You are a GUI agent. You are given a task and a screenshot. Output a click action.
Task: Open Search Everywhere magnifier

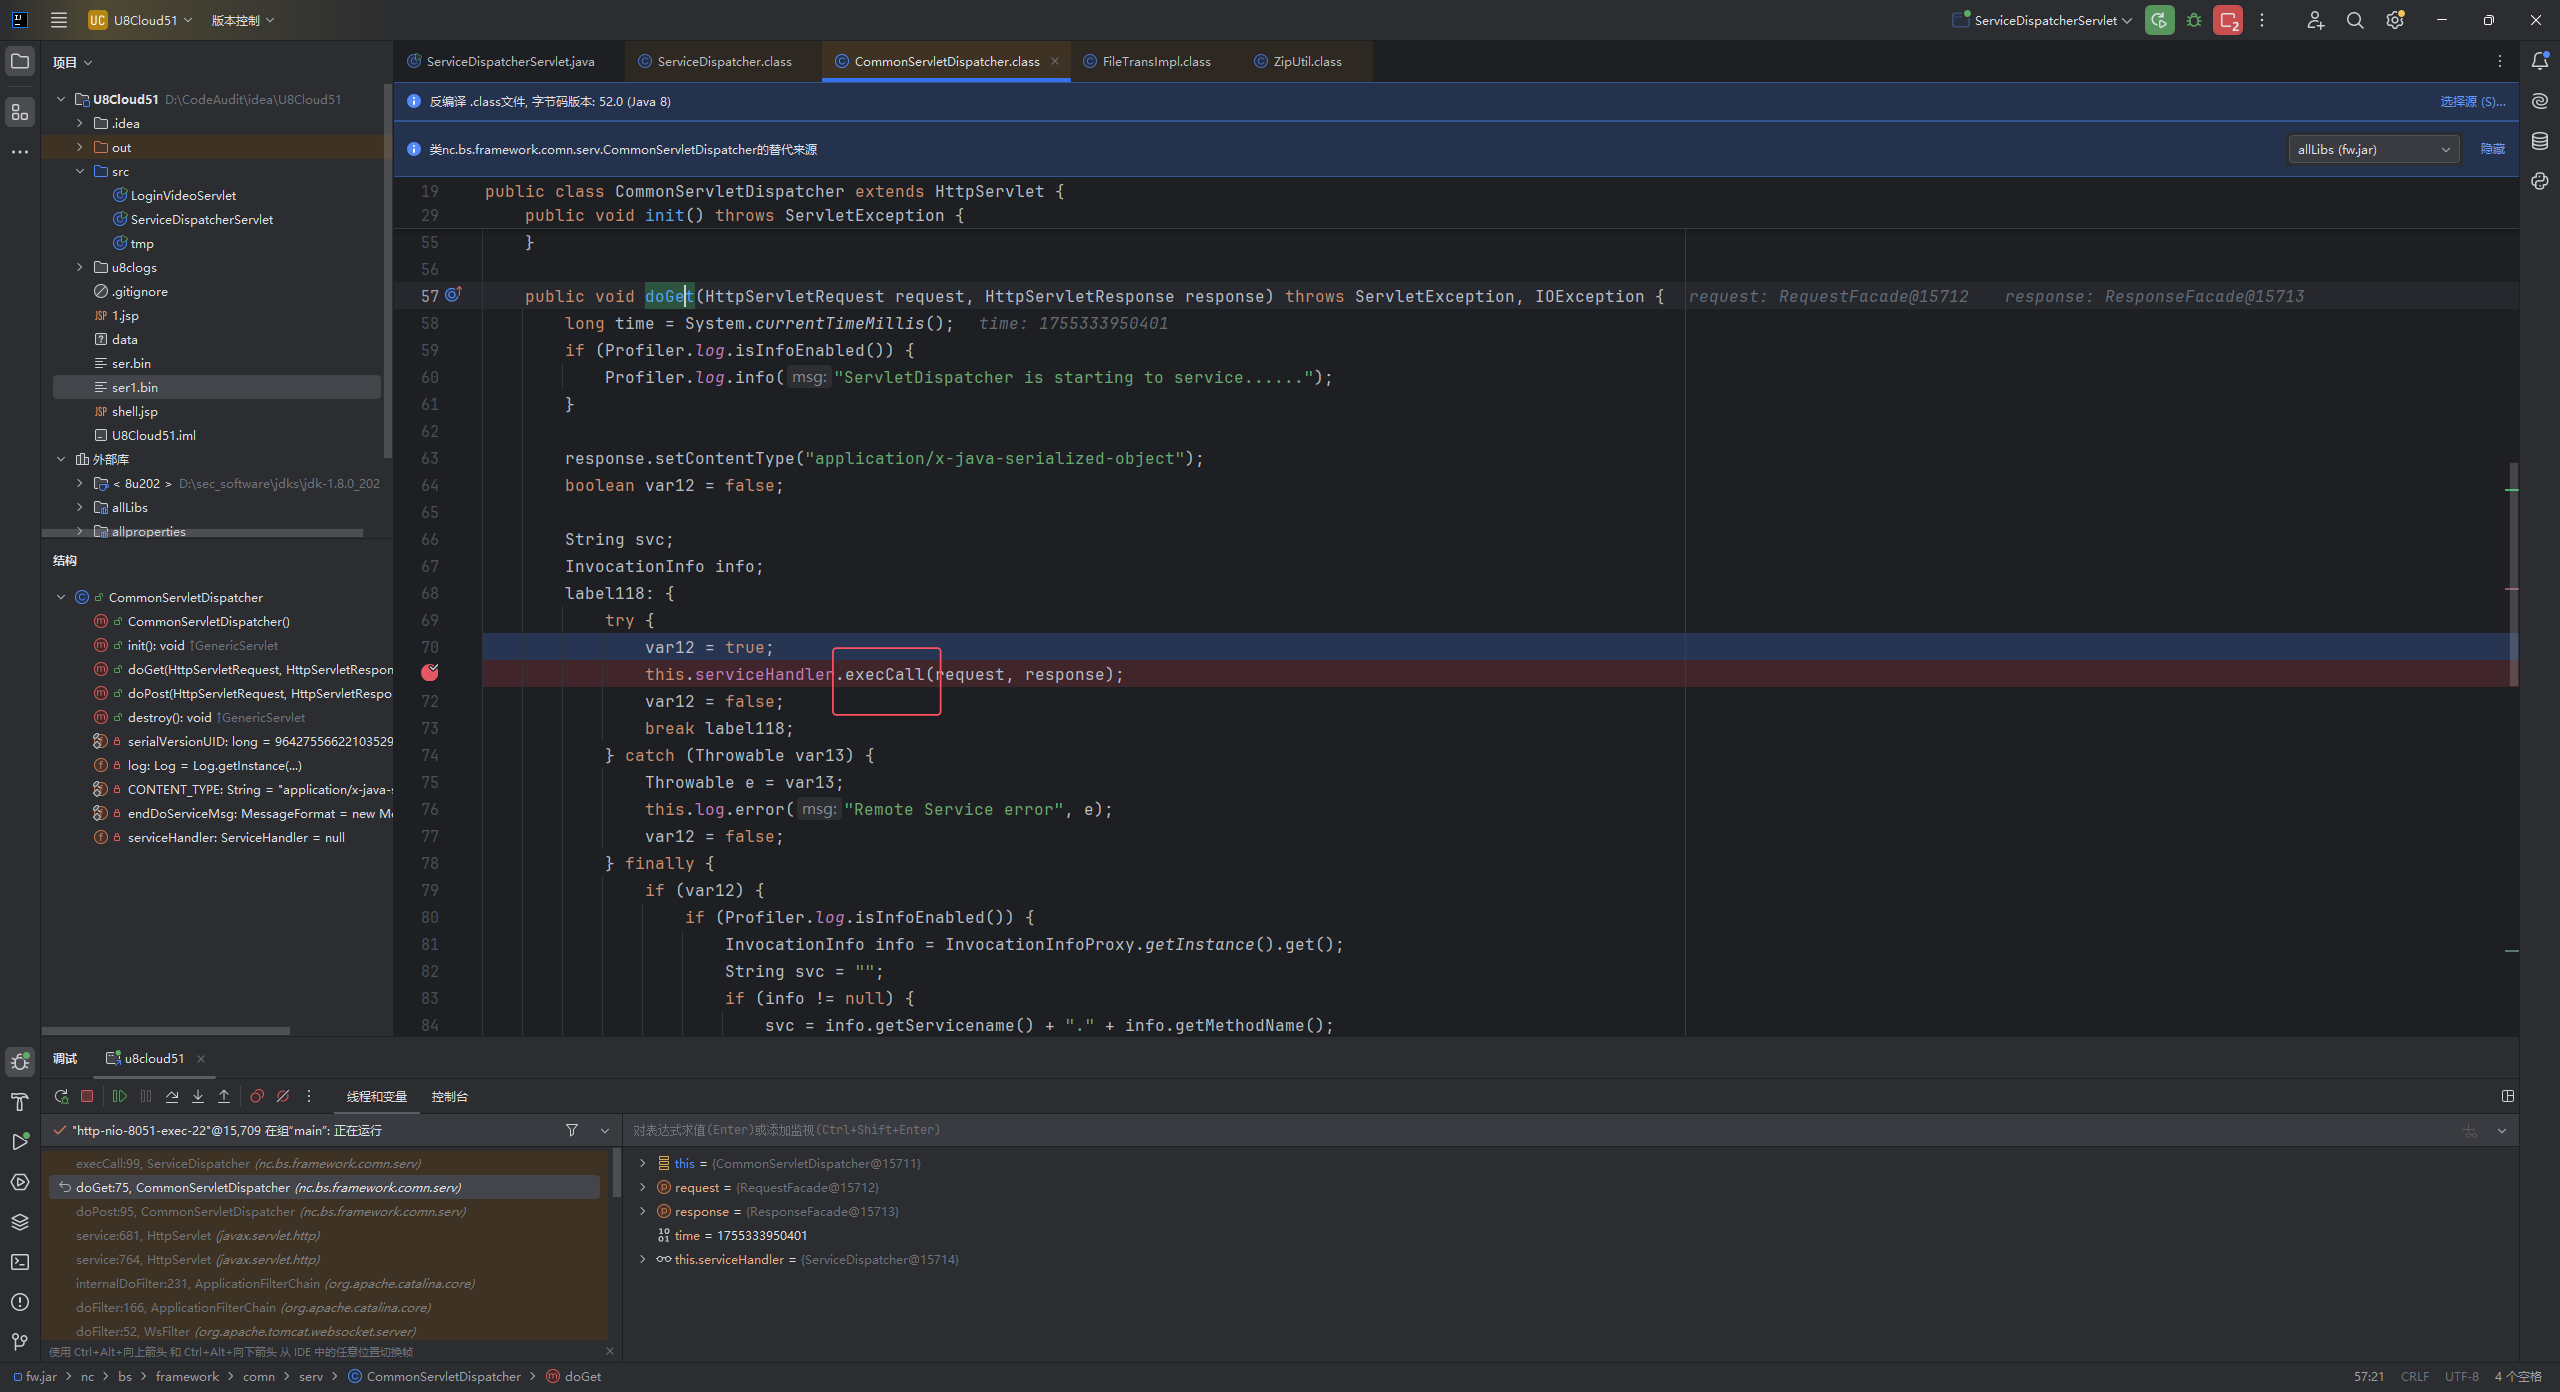2355,20
